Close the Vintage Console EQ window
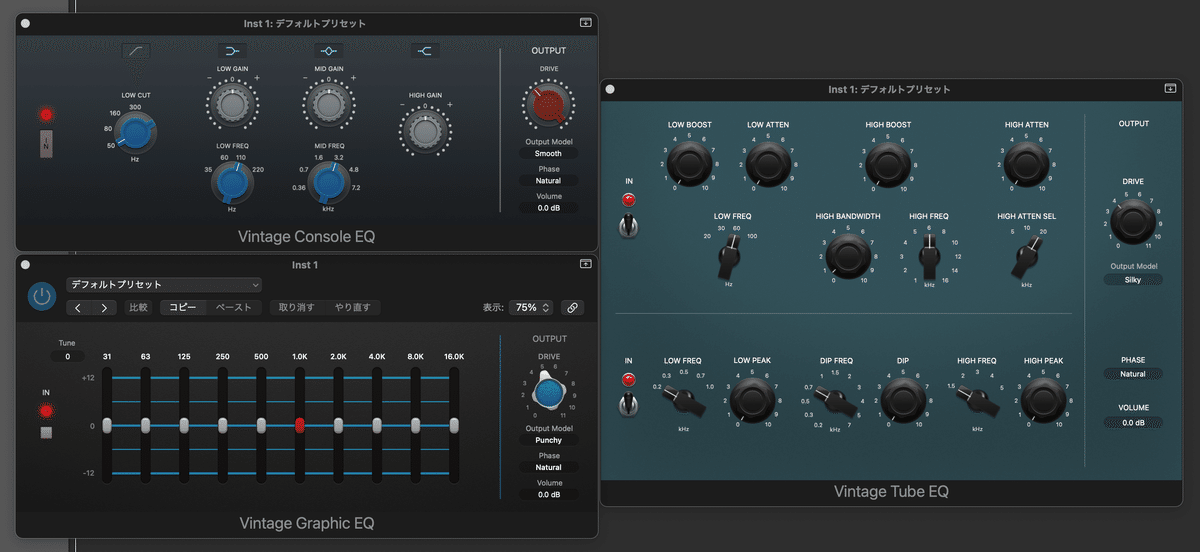The width and height of the screenshot is (1200, 552). 25,22
